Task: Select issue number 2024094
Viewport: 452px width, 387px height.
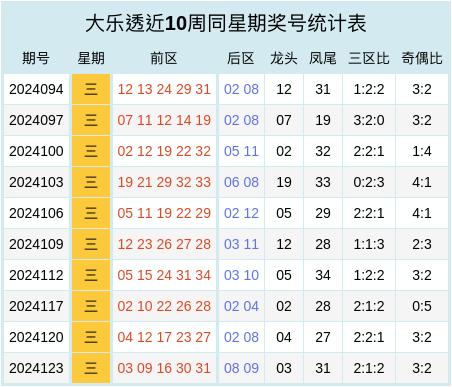Action: pyautogui.click(x=36, y=89)
